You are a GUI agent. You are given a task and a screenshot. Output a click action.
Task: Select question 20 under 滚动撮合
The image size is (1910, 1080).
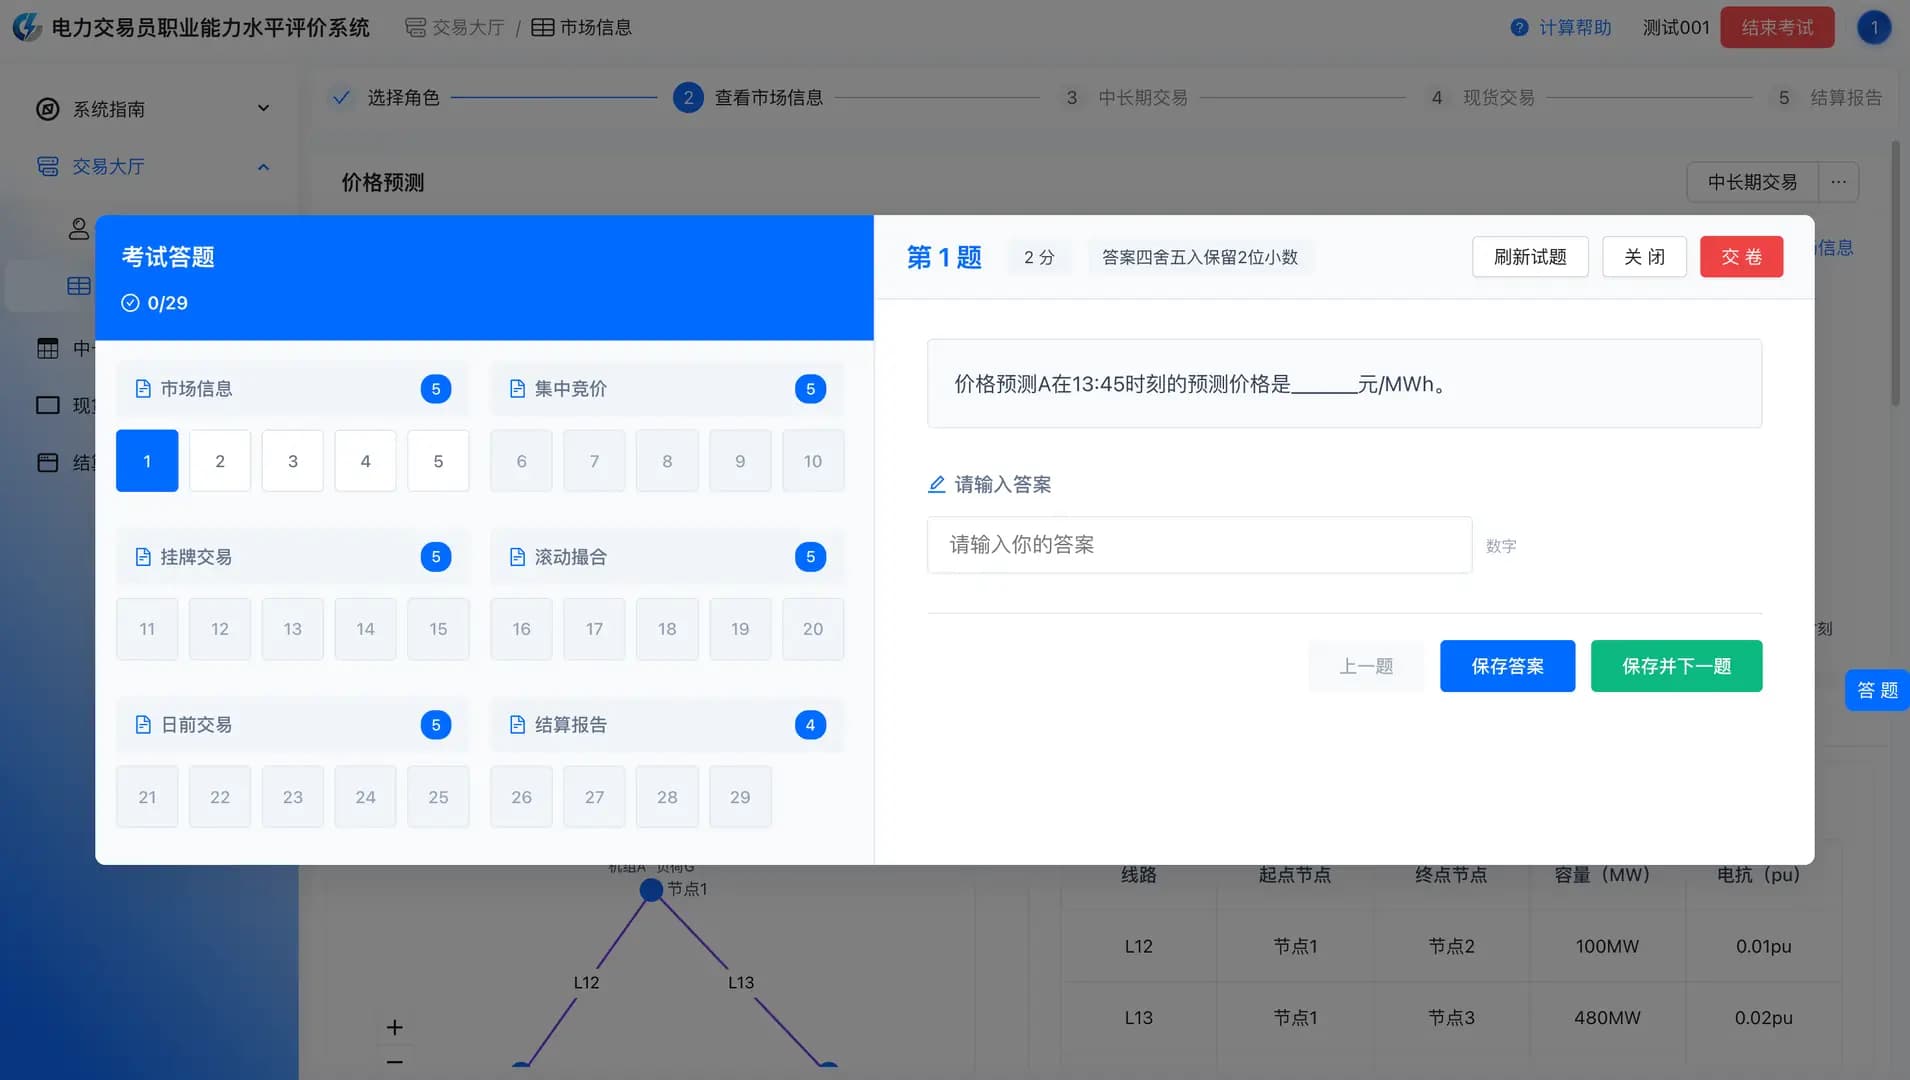[813, 629]
